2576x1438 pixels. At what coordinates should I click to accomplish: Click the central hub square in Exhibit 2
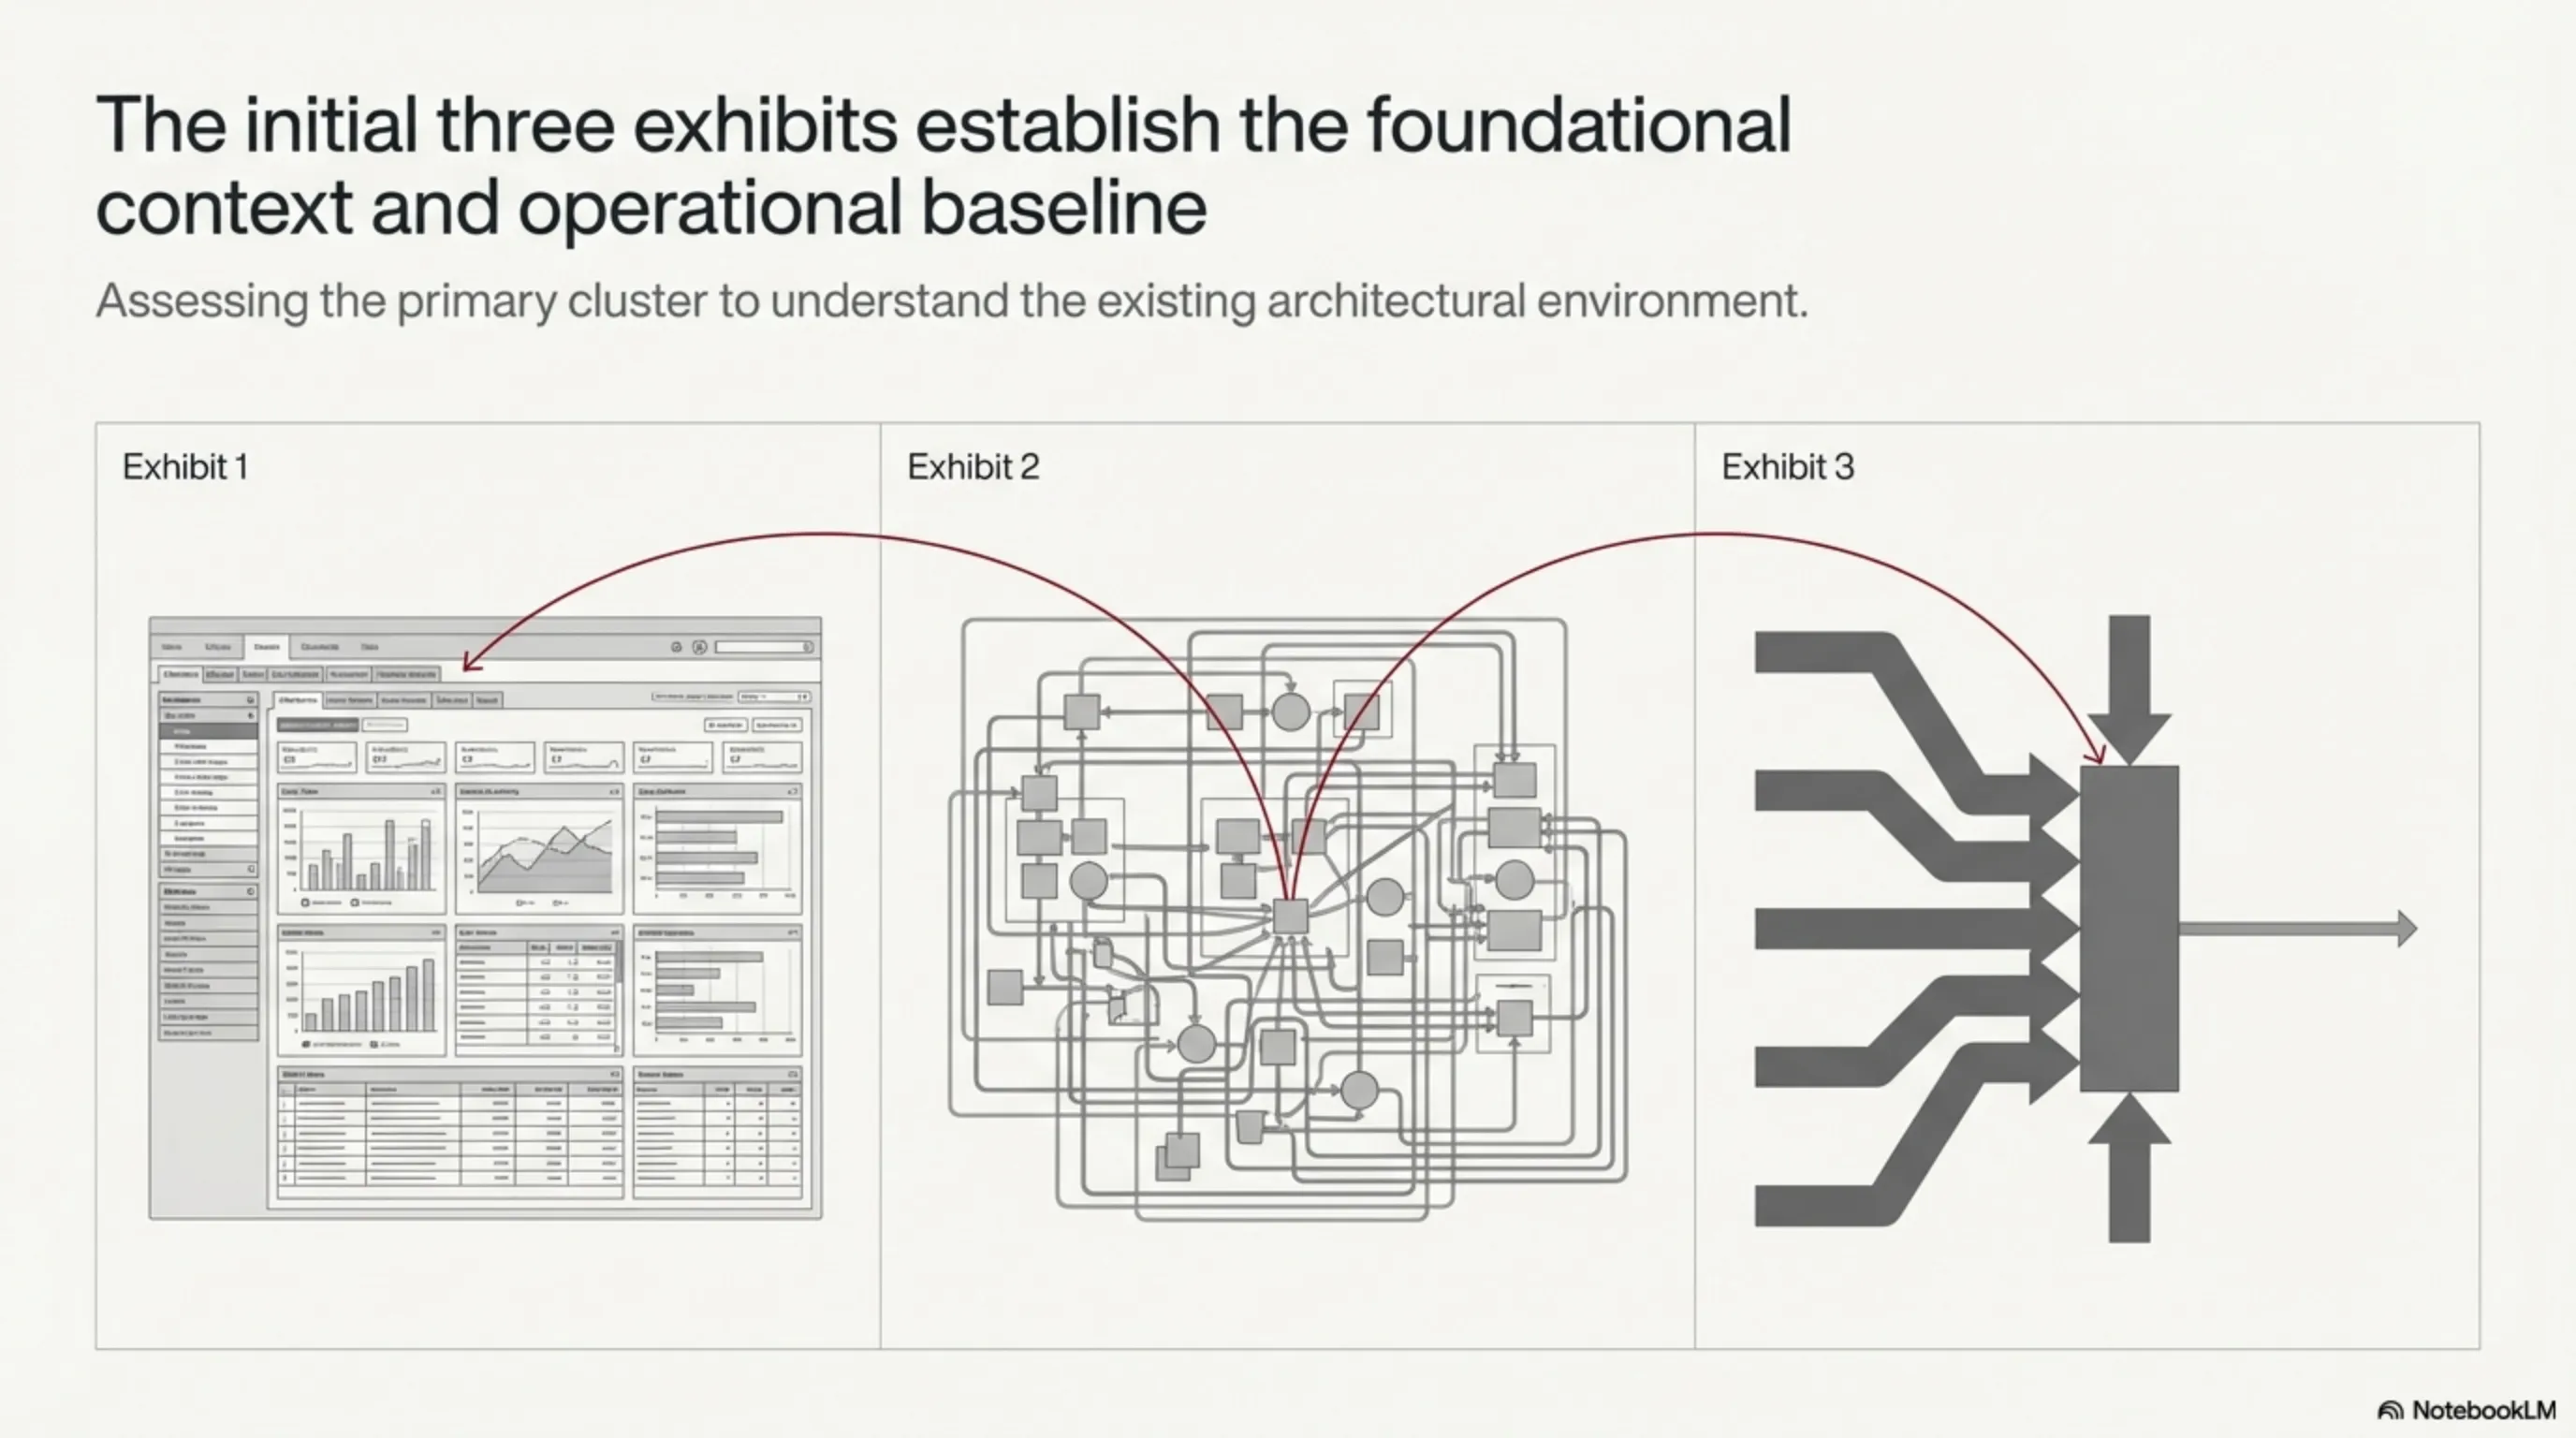click(1290, 916)
